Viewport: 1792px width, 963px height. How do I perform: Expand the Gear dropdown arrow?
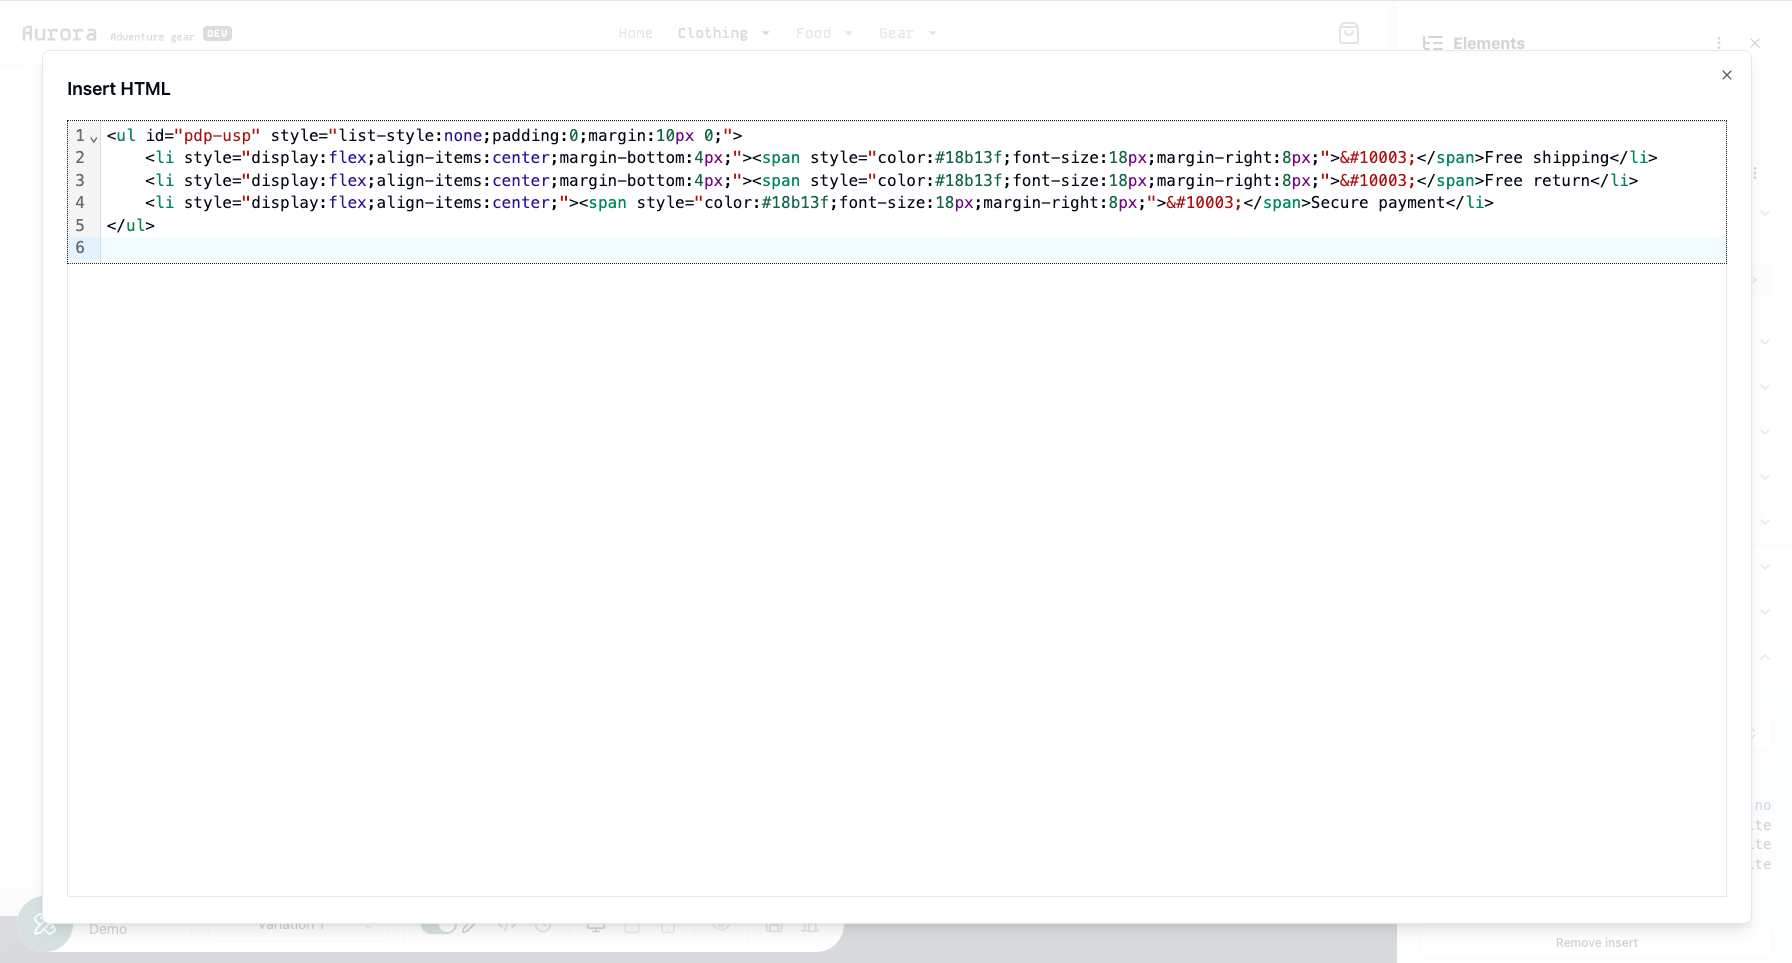tap(932, 33)
